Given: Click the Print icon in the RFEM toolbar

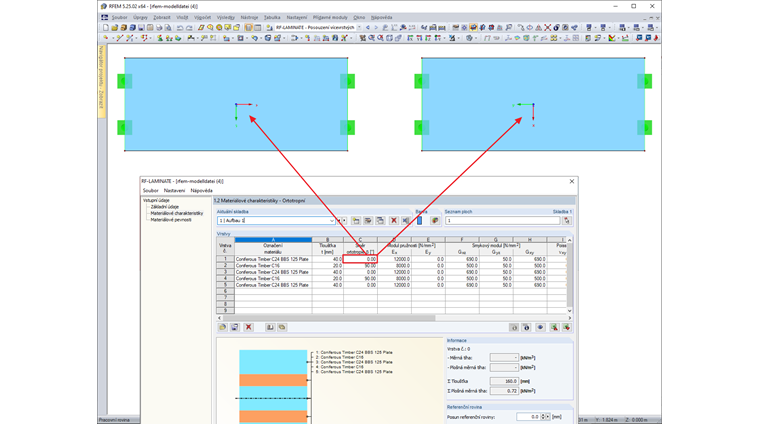Looking at the screenshot, I should tap(159, 28).
